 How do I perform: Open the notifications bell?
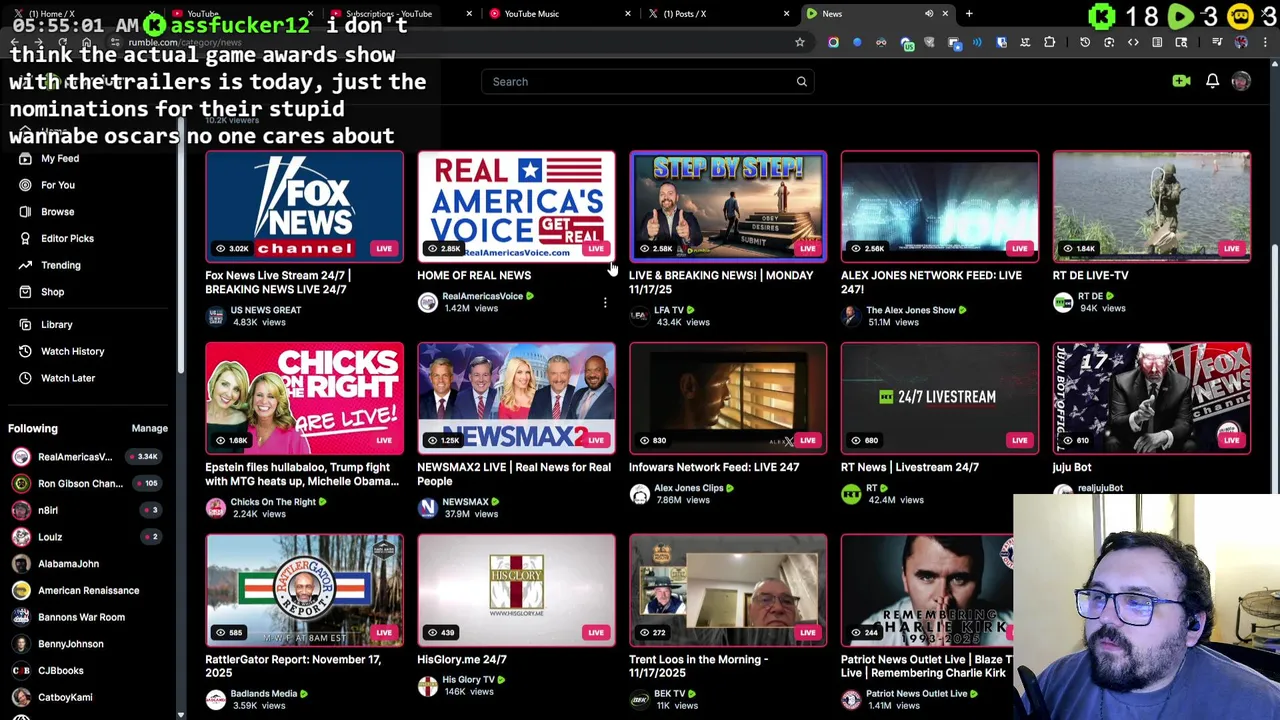1212,81
